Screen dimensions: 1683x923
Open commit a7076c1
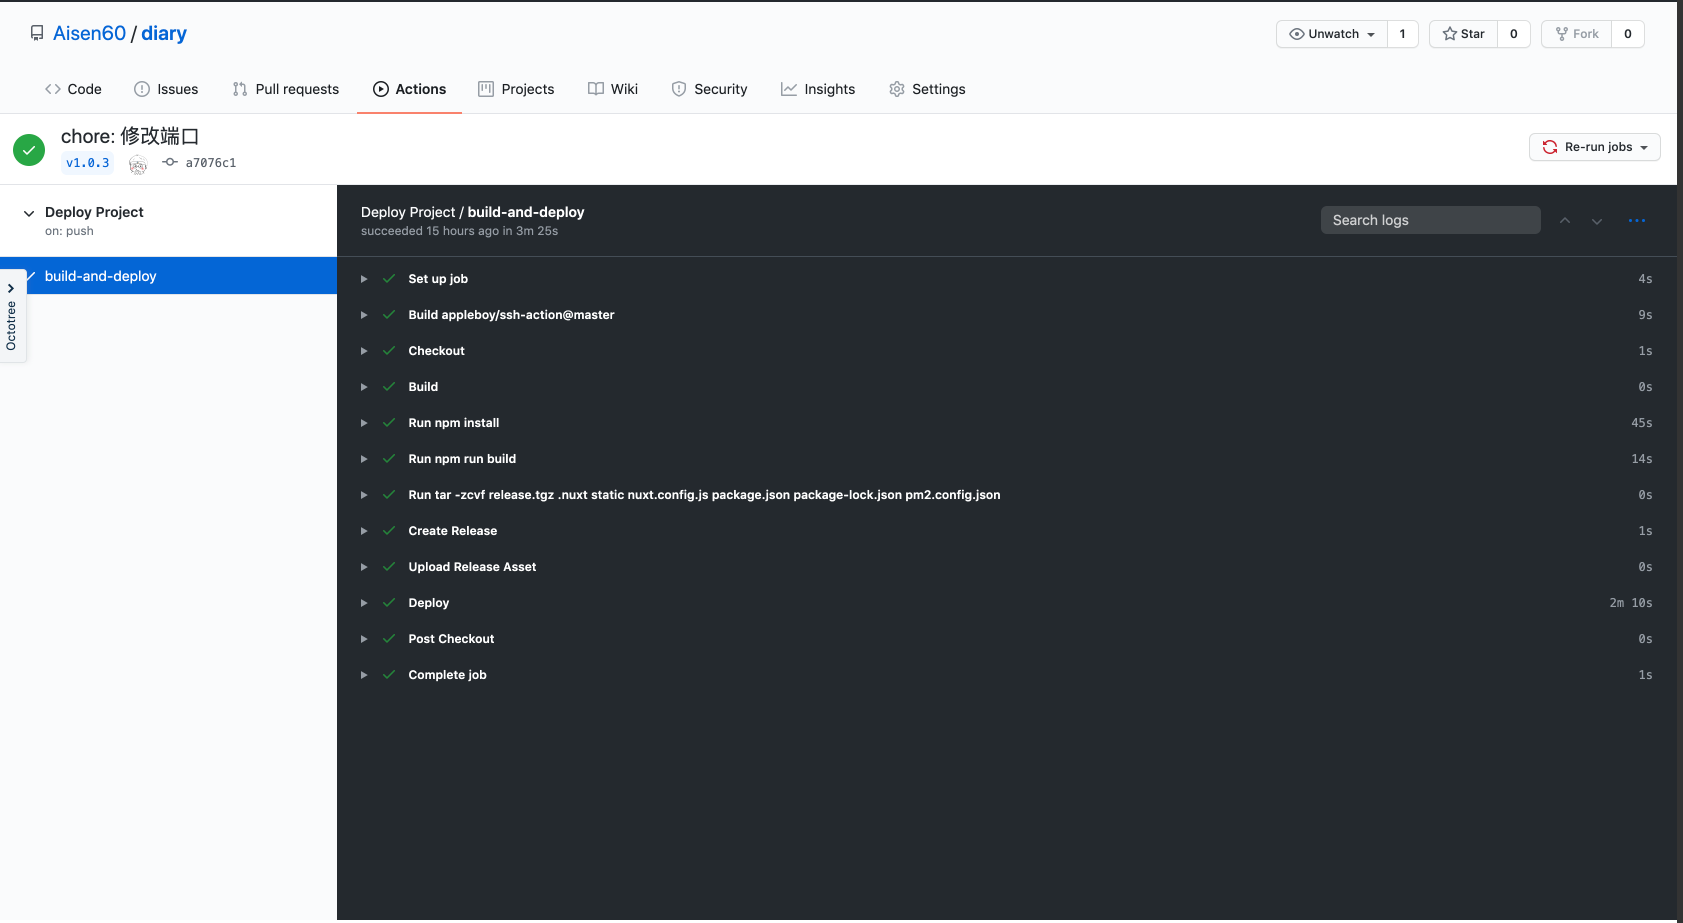click(210, 163)
